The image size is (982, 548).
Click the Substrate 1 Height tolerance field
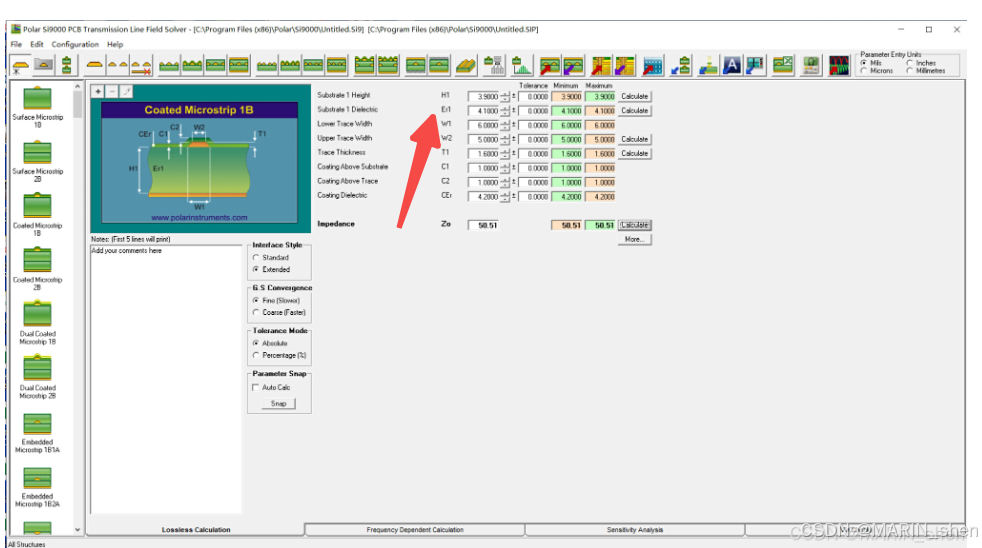(534, 96)
